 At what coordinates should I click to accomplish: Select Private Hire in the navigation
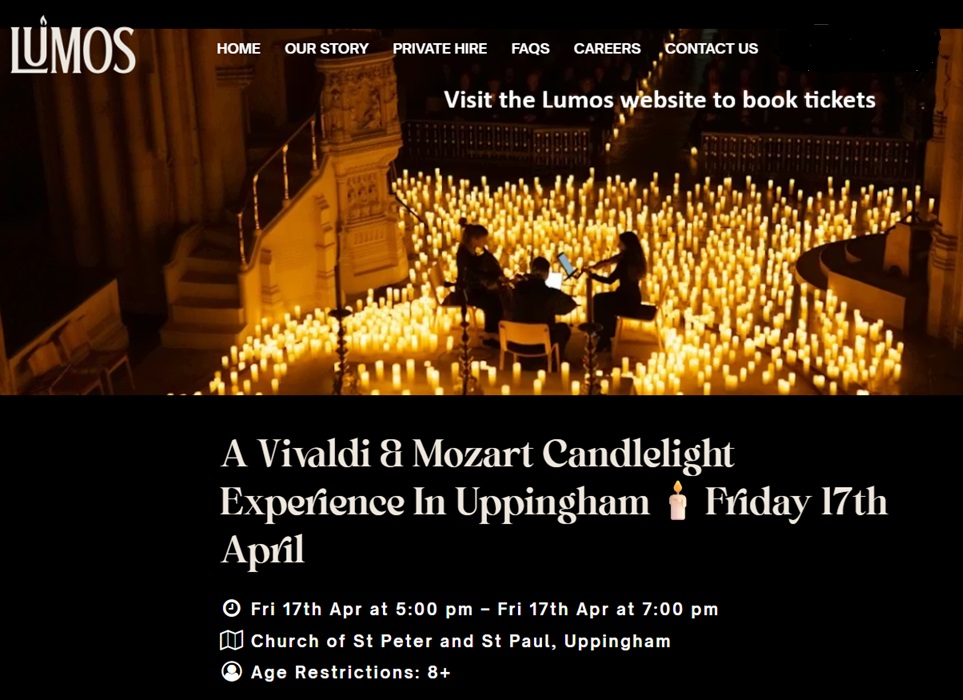click(440, 48)
